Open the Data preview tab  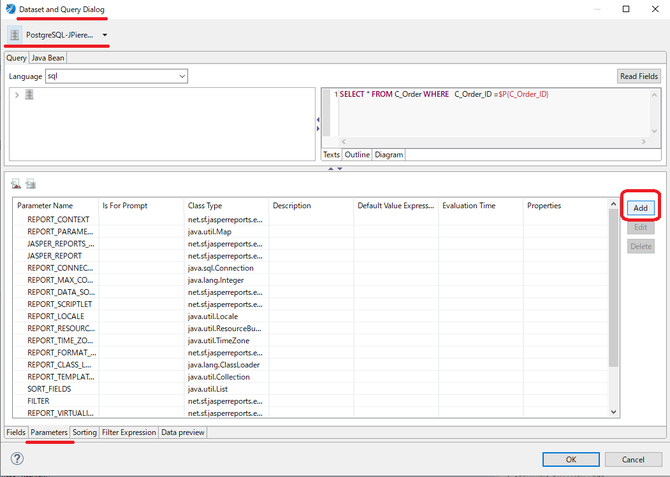point(183,432)
